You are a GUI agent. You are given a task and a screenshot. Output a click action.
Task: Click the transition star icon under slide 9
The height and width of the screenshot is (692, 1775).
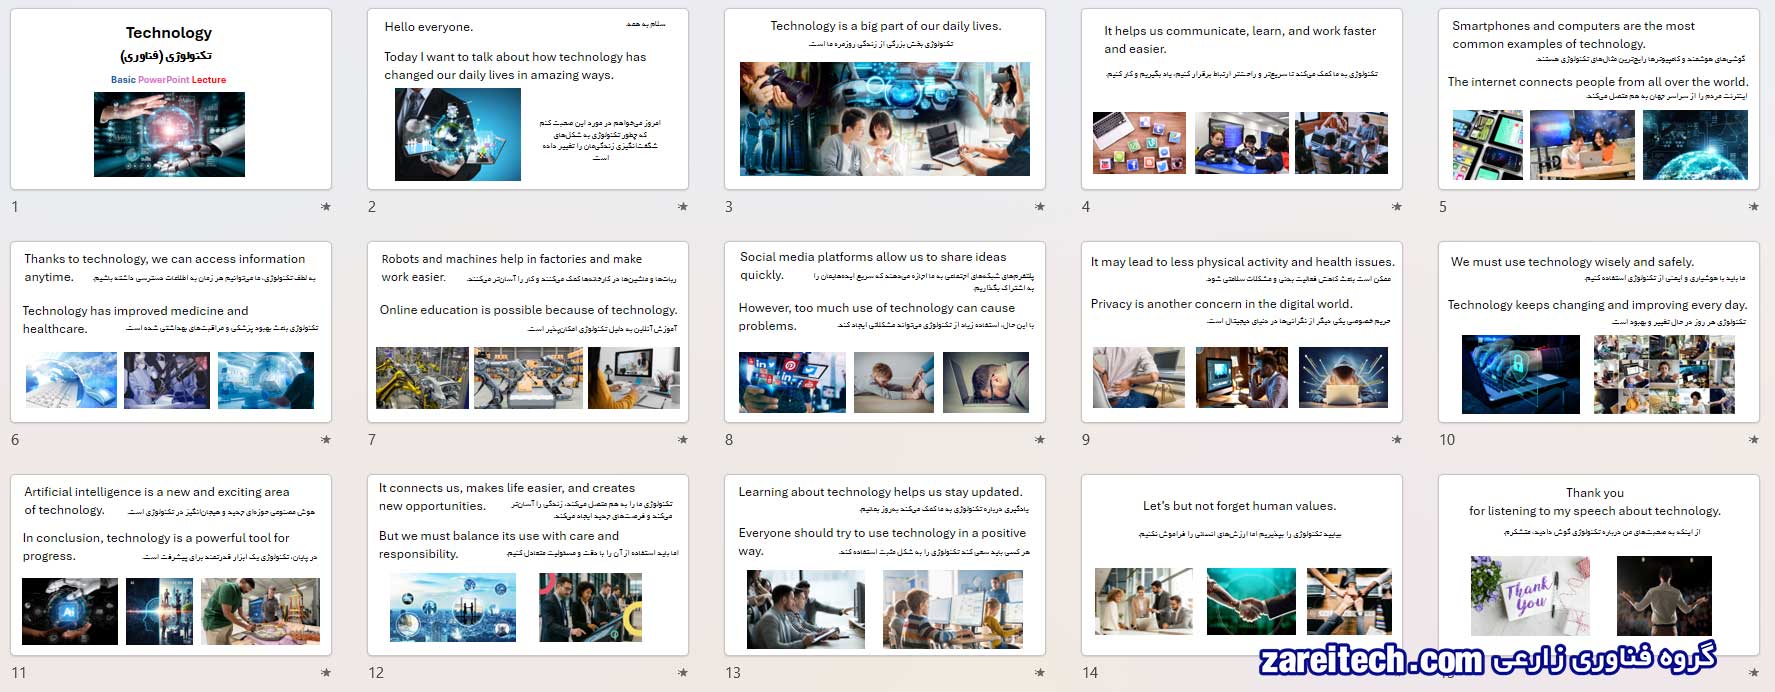point(1397,440)
